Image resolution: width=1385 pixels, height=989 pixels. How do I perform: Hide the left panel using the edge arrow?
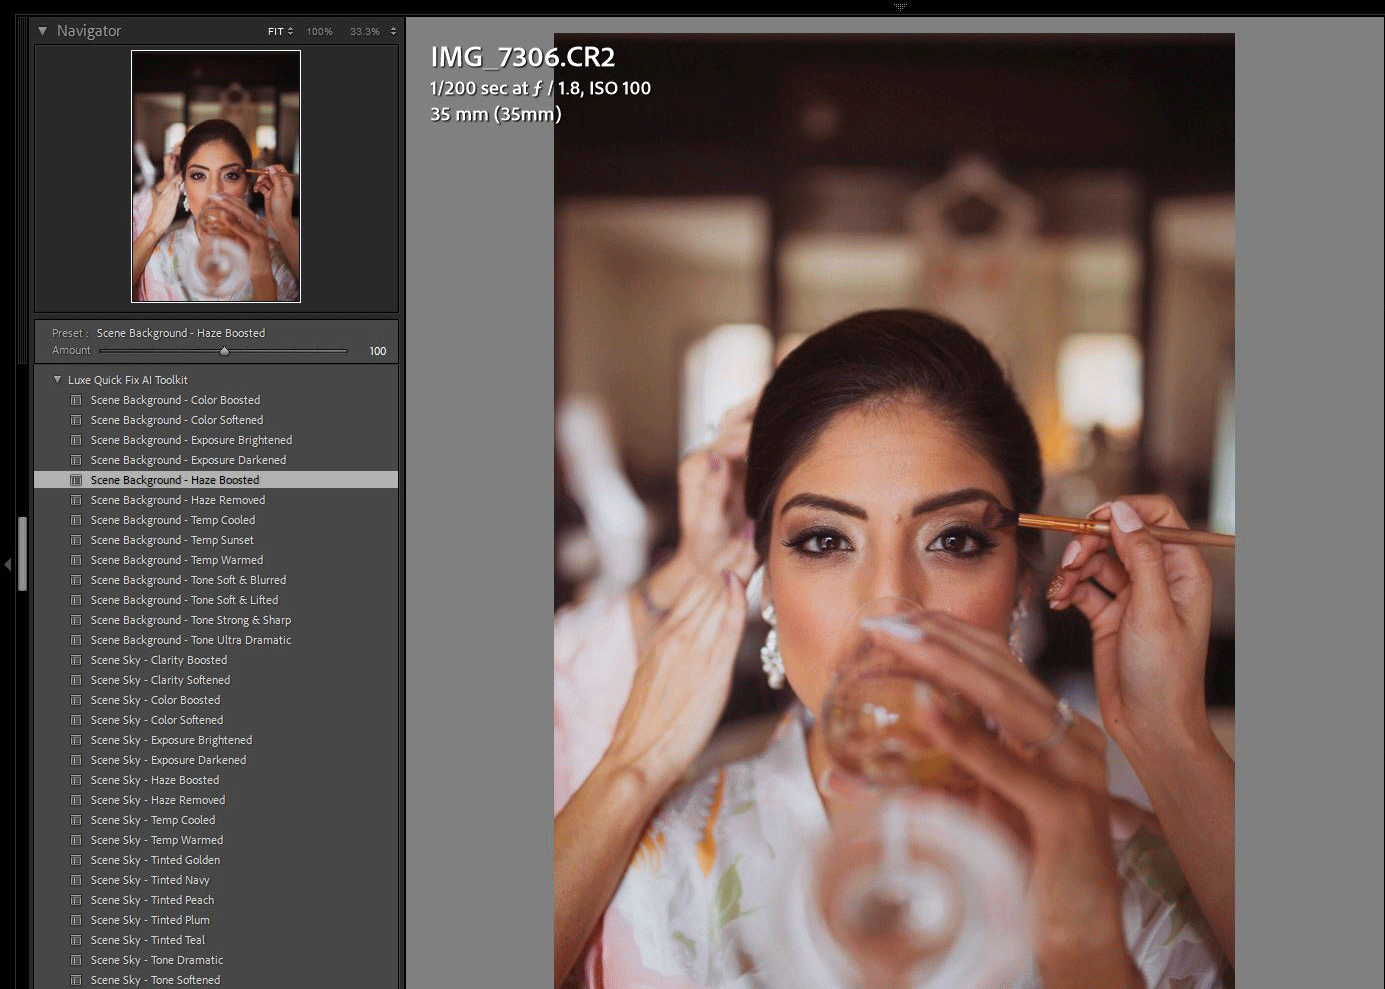[x=8, y=565]
